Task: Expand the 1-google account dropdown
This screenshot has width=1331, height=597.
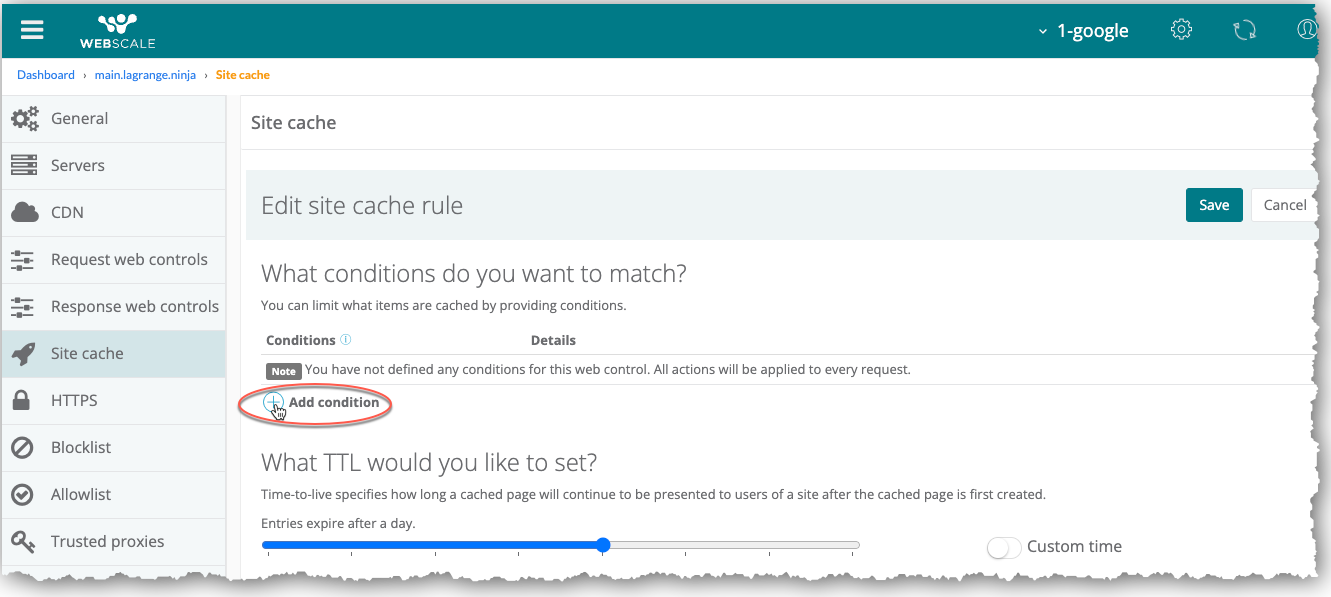Action: tap(1084, 30)
